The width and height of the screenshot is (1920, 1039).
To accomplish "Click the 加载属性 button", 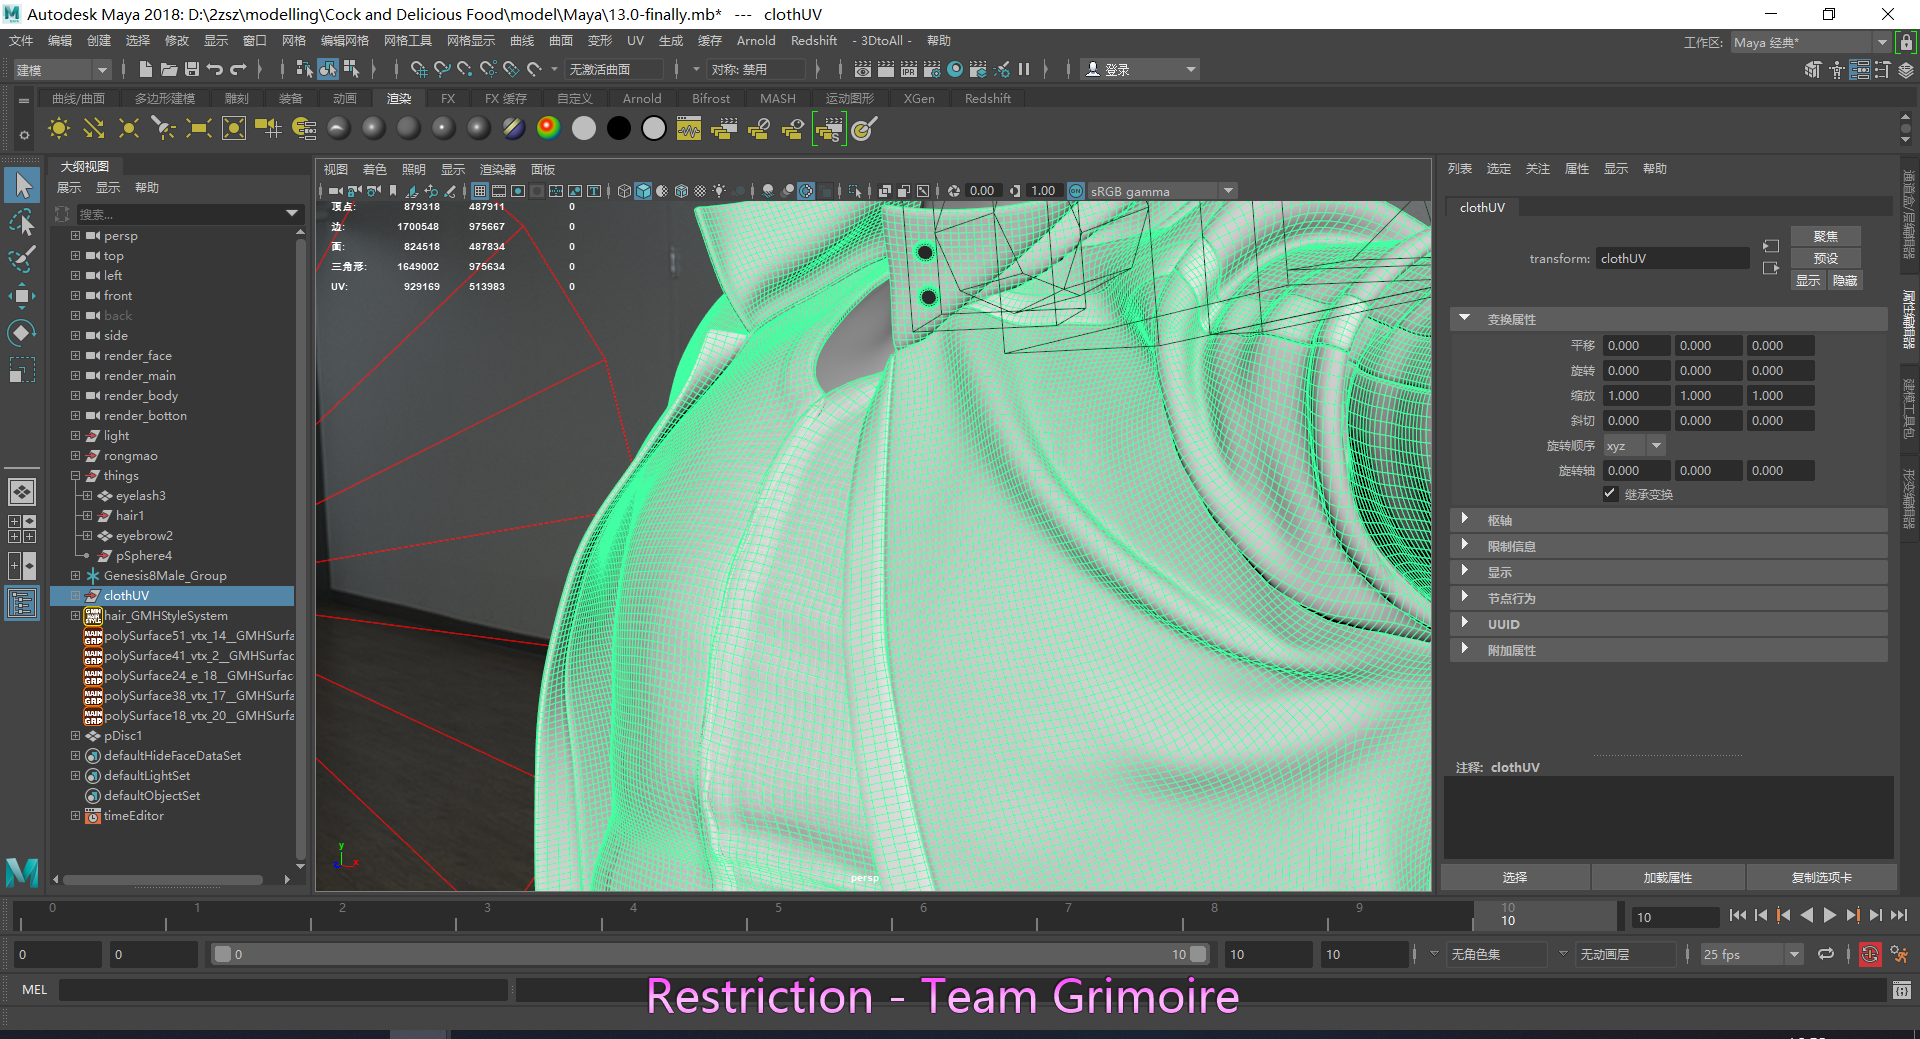I will [x=1667, y=877].
